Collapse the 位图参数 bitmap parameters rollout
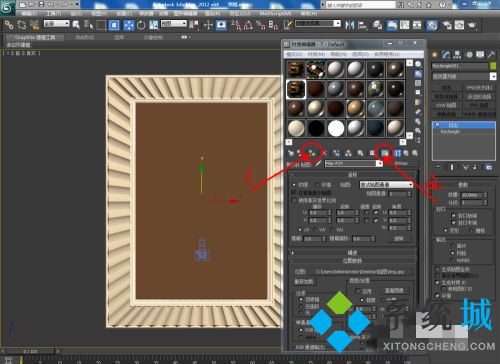Screen dimensions: 500x364 [x=353, y=260]
